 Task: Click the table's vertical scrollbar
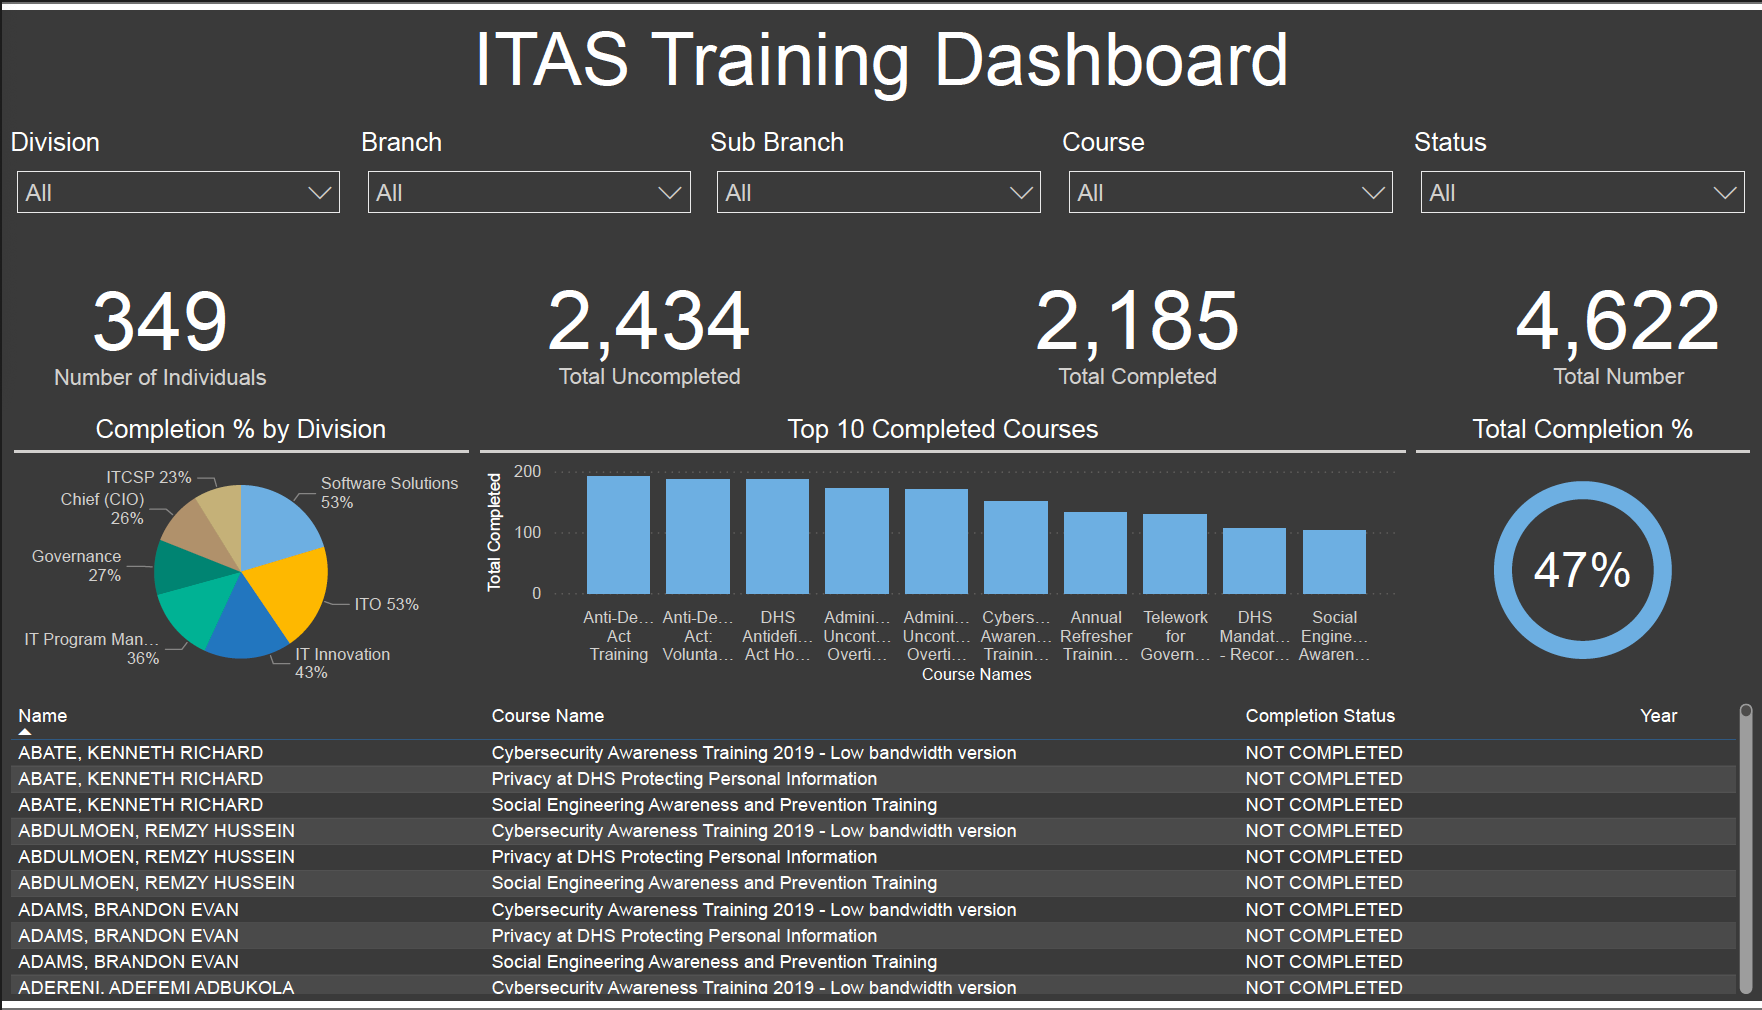(x=1746, y=848)
